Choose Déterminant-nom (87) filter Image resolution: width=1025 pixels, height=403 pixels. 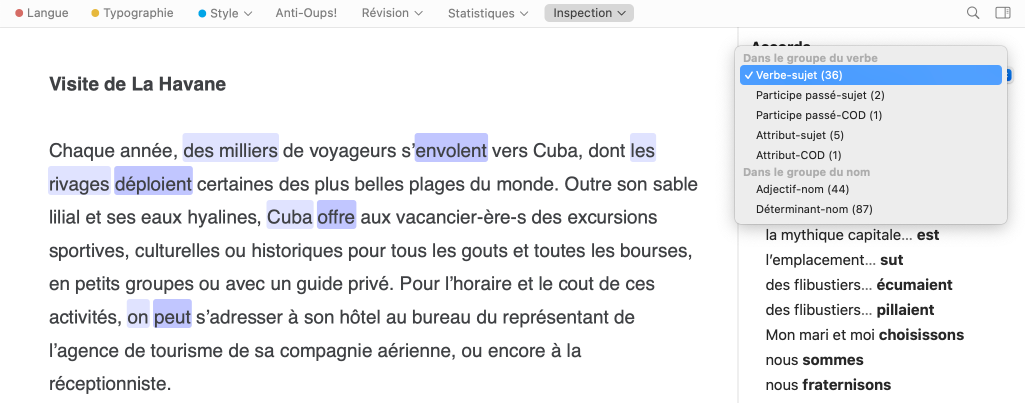click(x=814, y=209)
